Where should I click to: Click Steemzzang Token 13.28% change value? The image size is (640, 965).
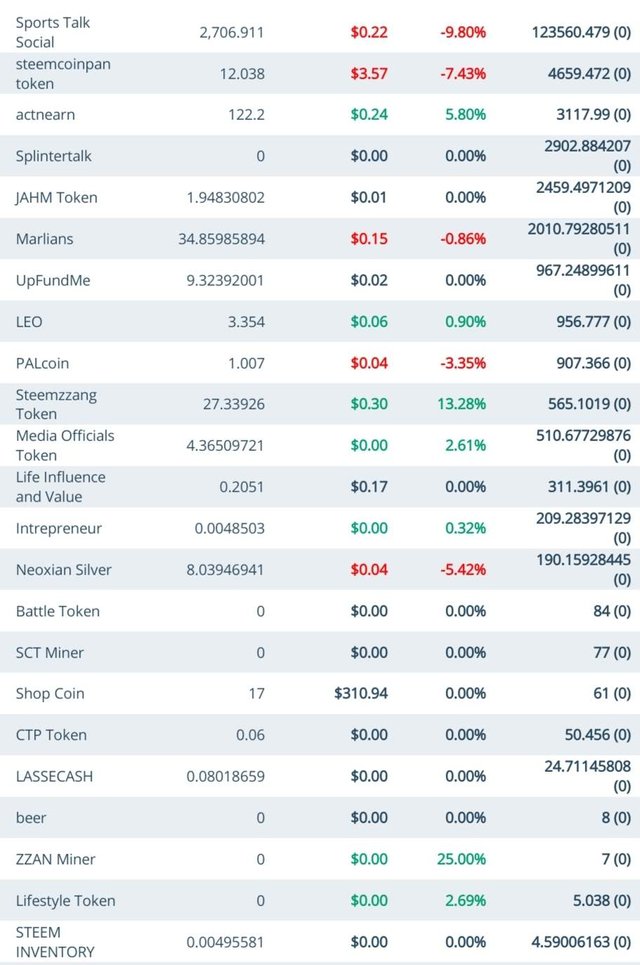(461, 404)
